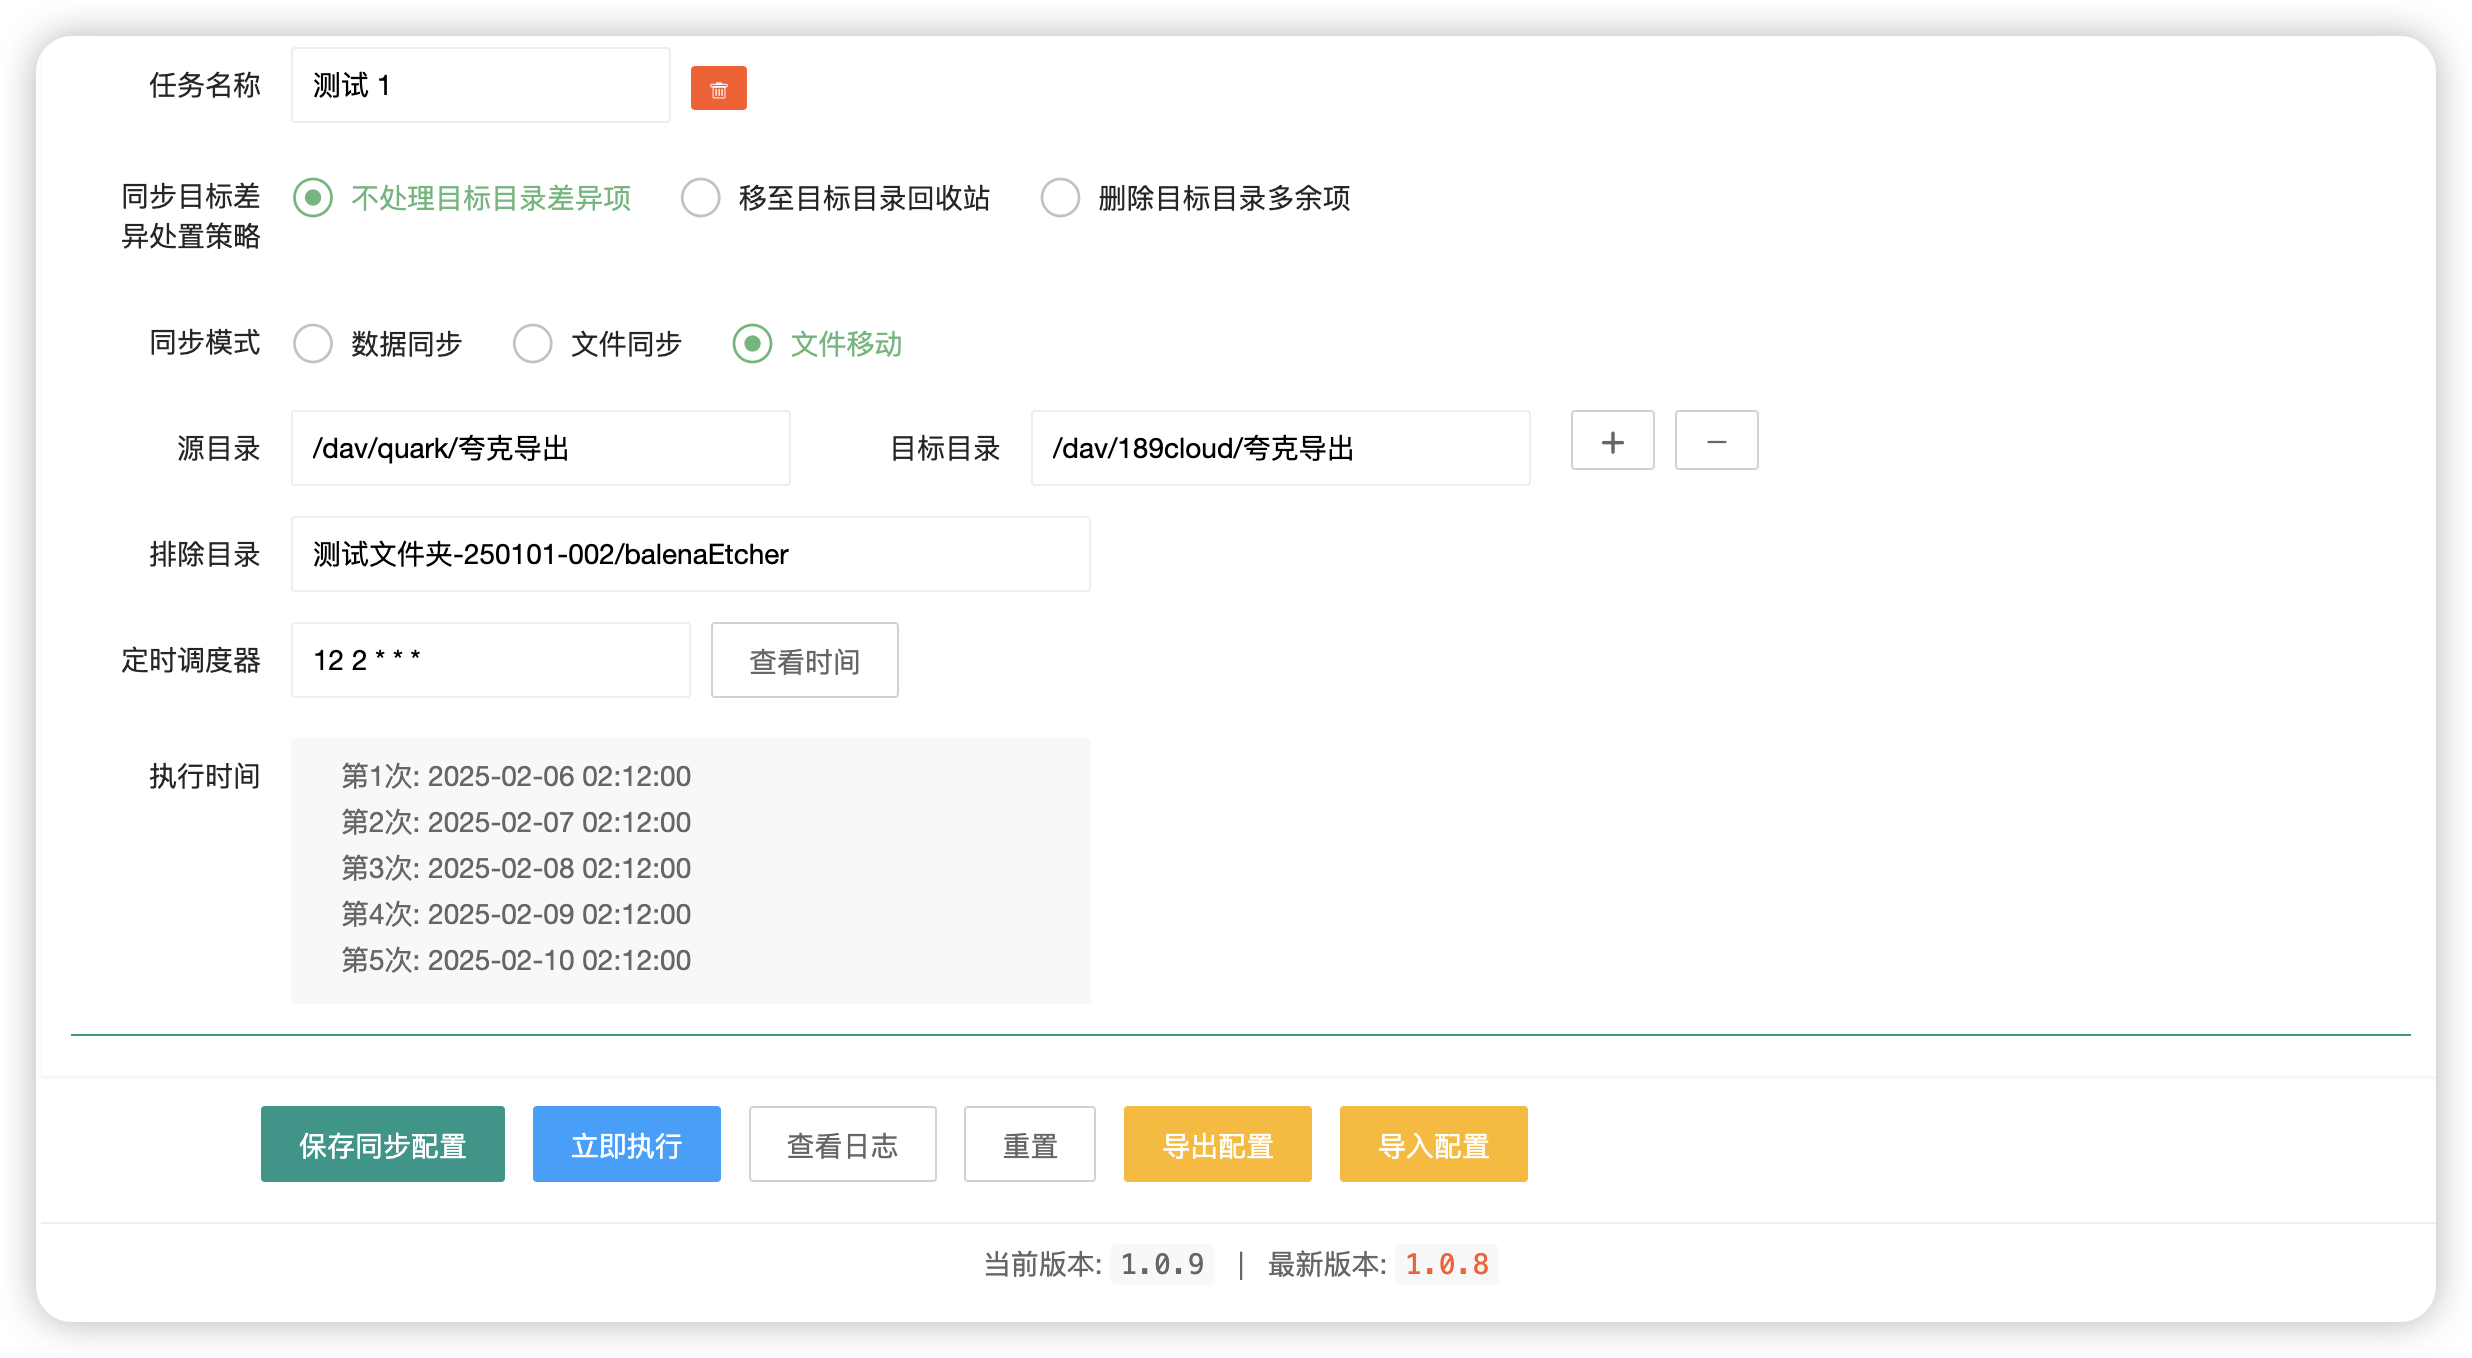Open logs via 查看日志 button
The width and height of the screenshot is (2472, 1358).
point(842,1143)
